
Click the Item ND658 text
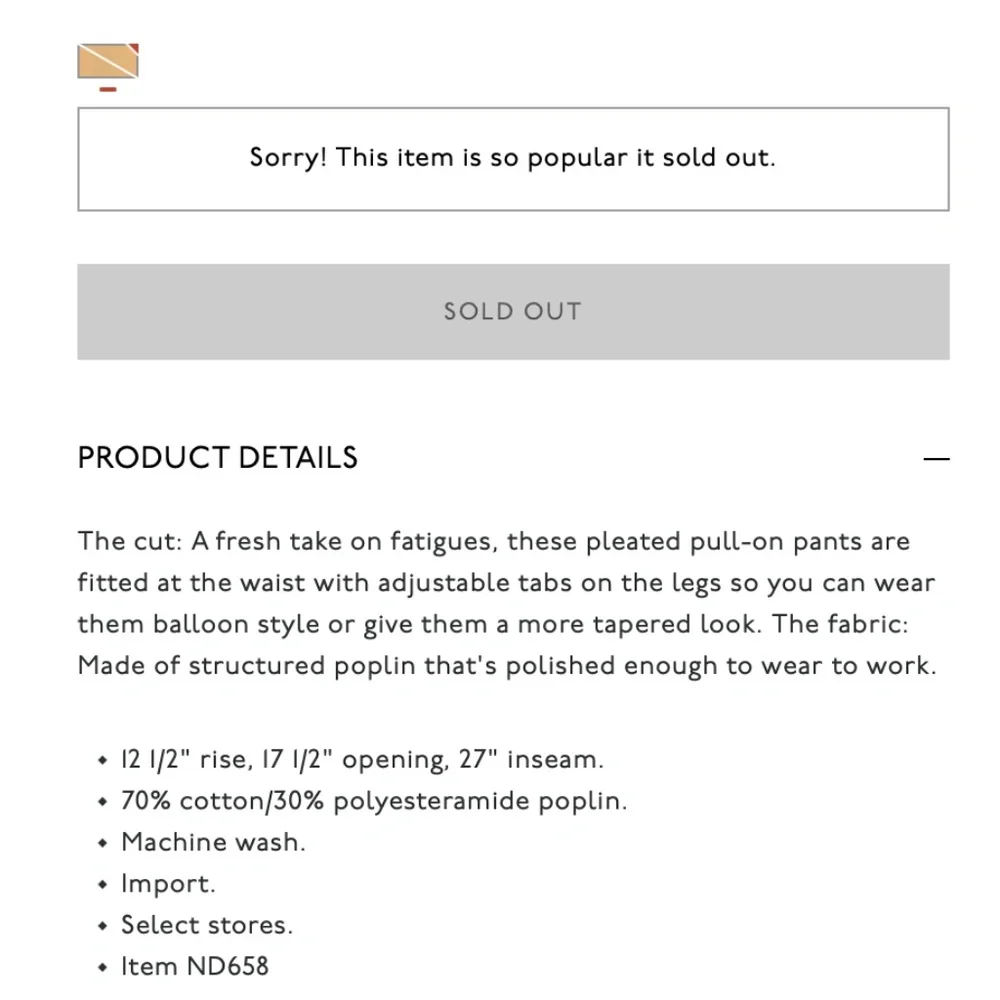[195, 967]
